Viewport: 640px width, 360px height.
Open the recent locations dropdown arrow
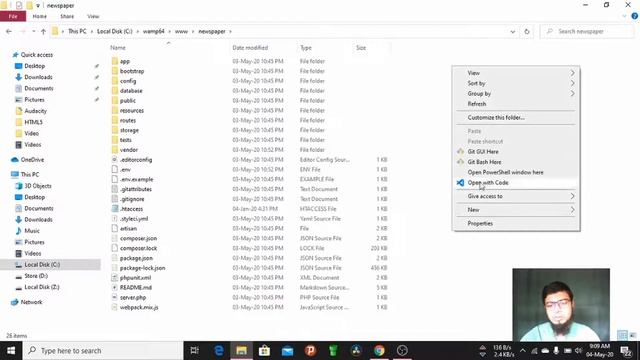[x=33, y=31]
